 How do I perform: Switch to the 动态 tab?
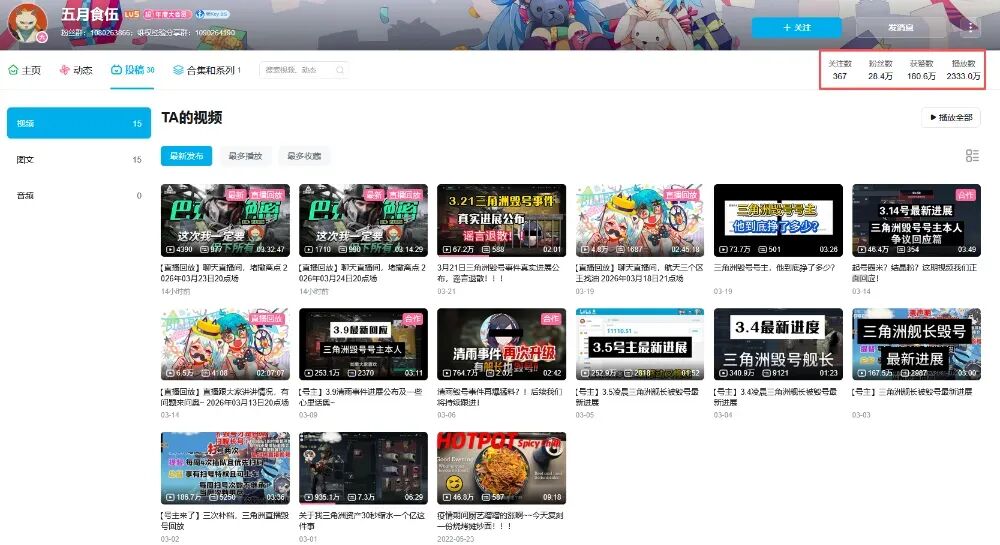click(76, 70)
